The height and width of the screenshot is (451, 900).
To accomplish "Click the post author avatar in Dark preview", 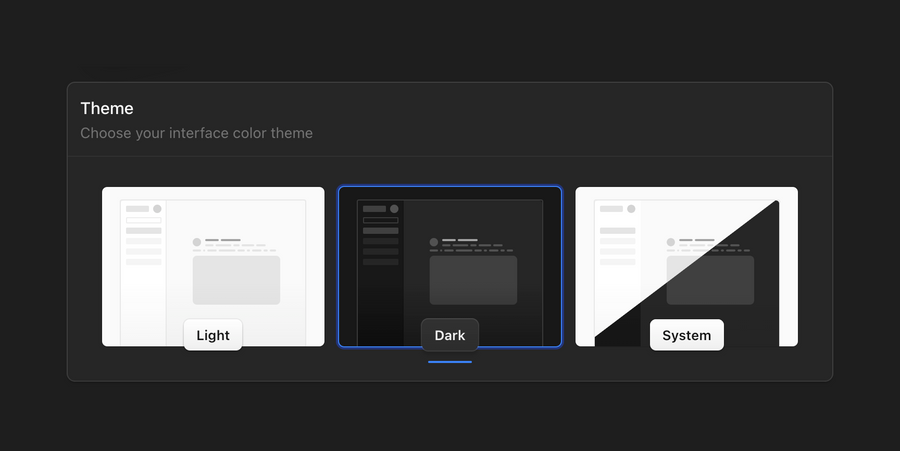I will (x=434, y=242).
